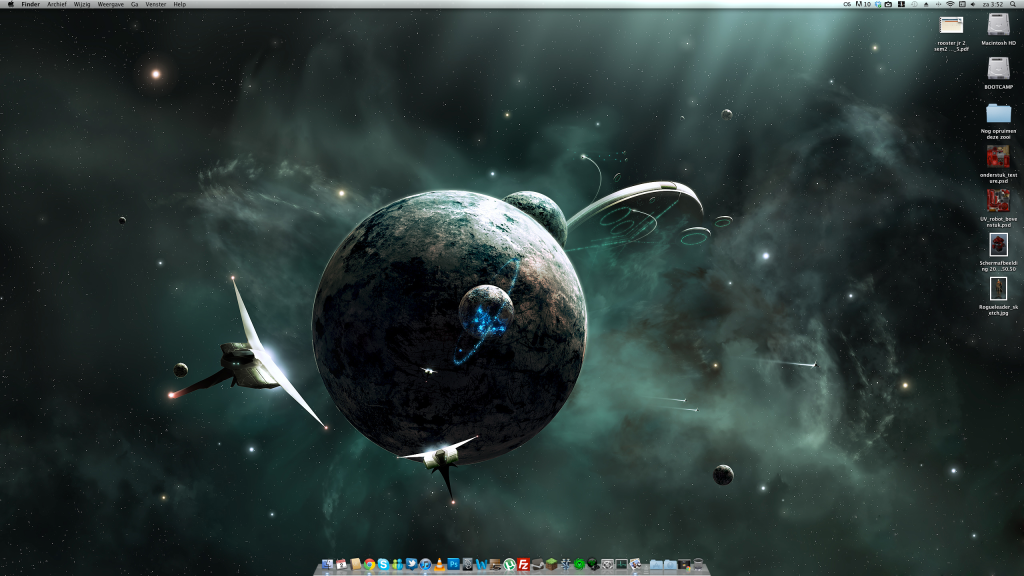Click the Finder icon in Dock
Viewport: 1024px width, 576px height.
point(327,565)
